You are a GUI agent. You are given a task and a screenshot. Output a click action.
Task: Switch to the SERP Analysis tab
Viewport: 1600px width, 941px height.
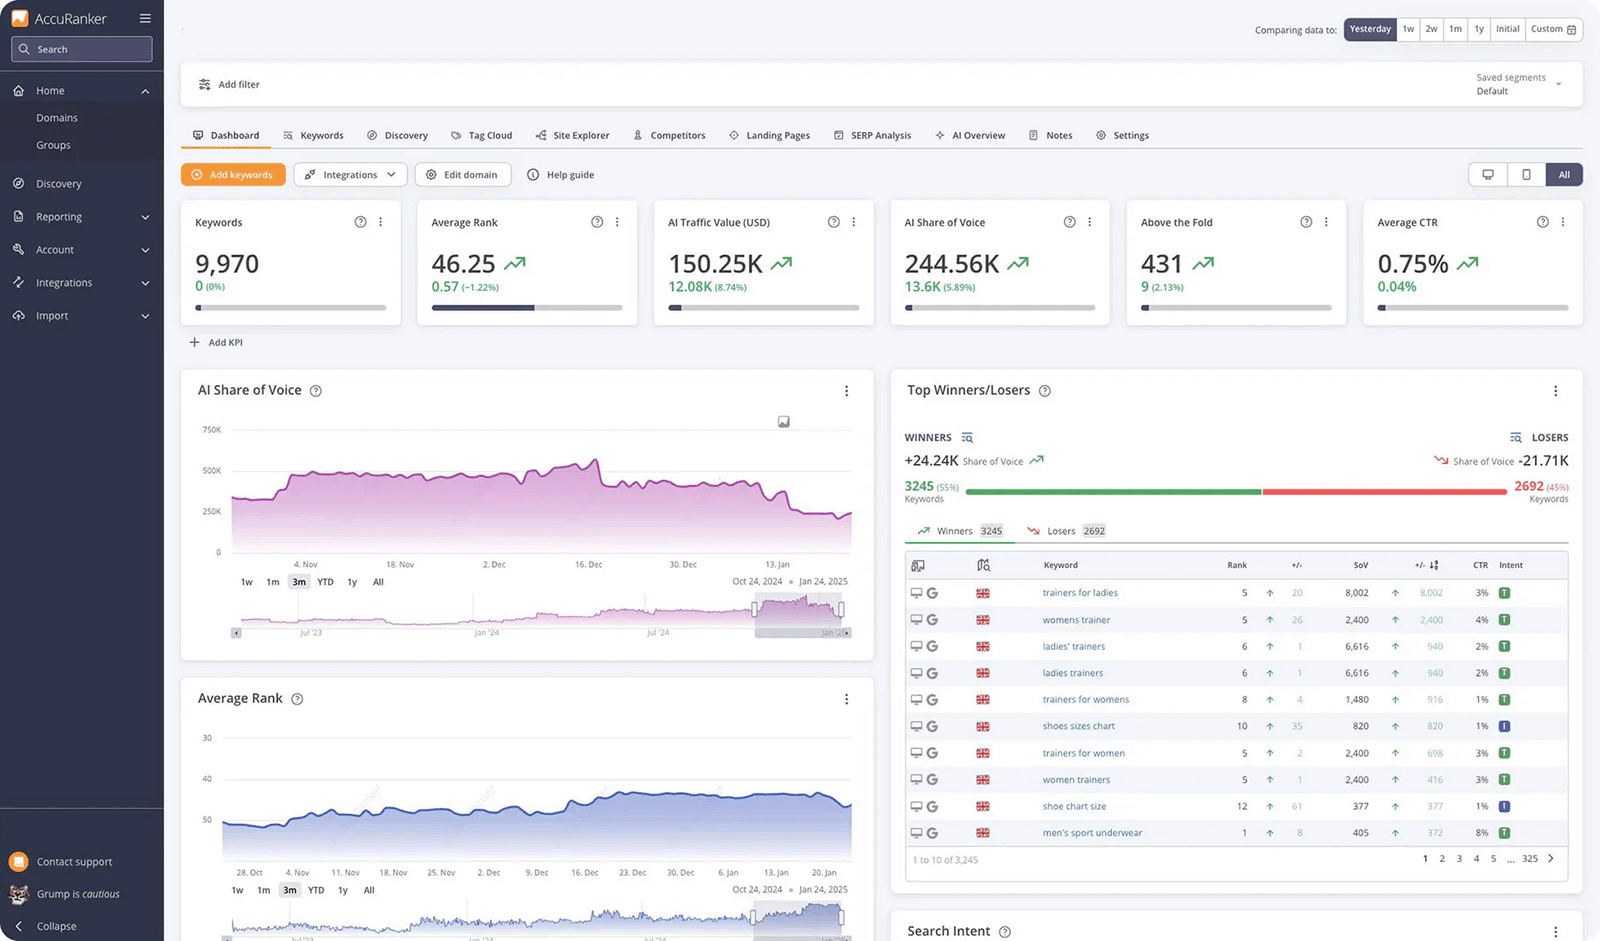[x=872, y=135]
